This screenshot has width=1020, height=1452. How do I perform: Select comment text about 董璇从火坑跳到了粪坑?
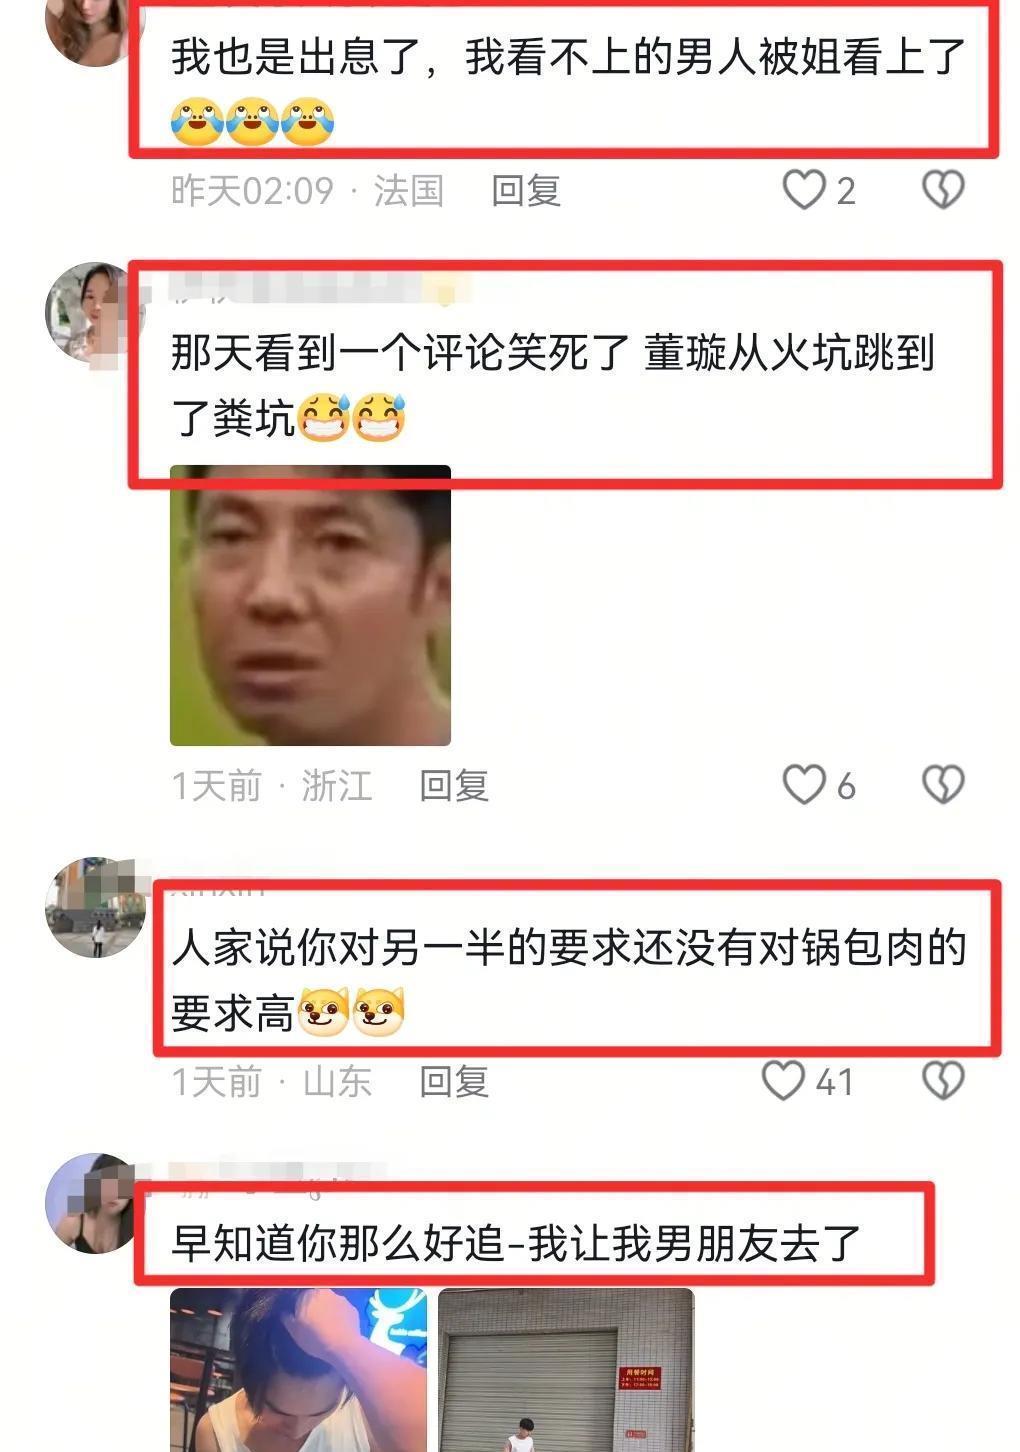point(552,385)
